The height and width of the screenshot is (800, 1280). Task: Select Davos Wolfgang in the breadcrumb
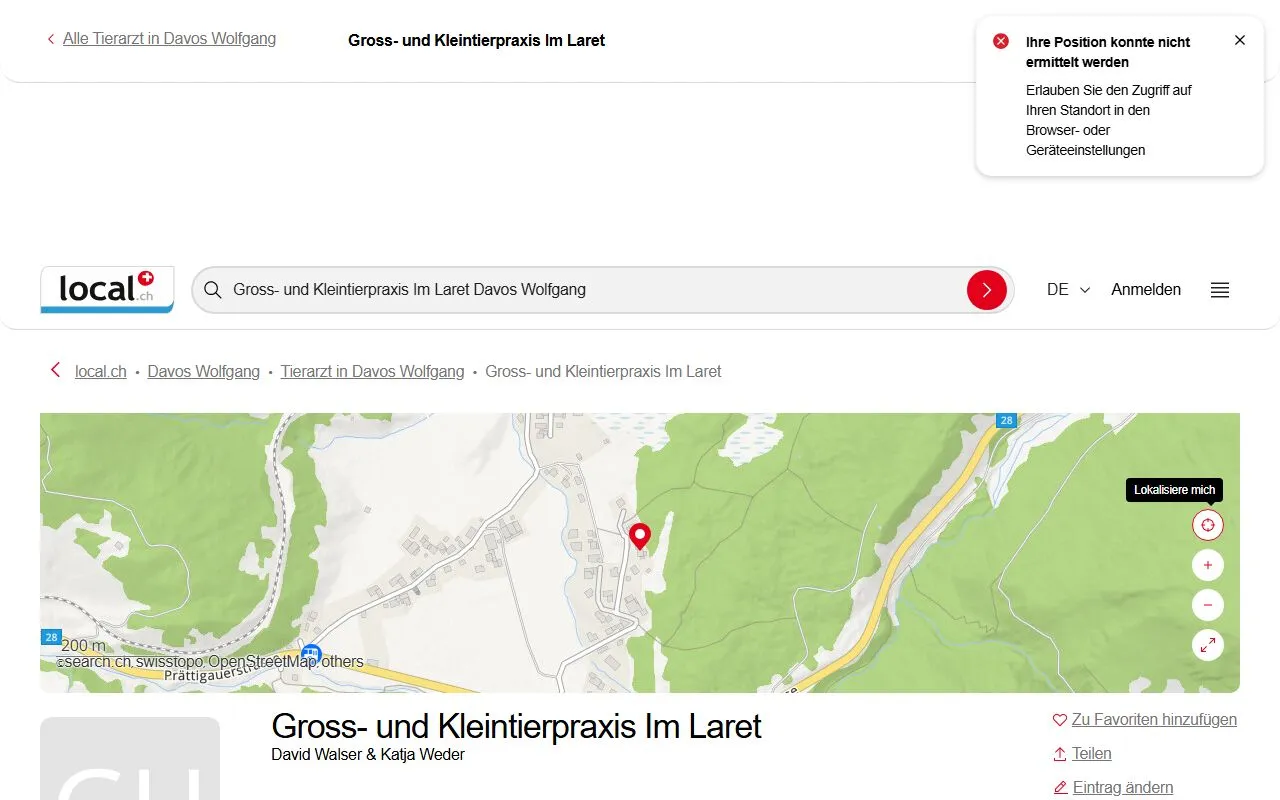coord(203,371)
